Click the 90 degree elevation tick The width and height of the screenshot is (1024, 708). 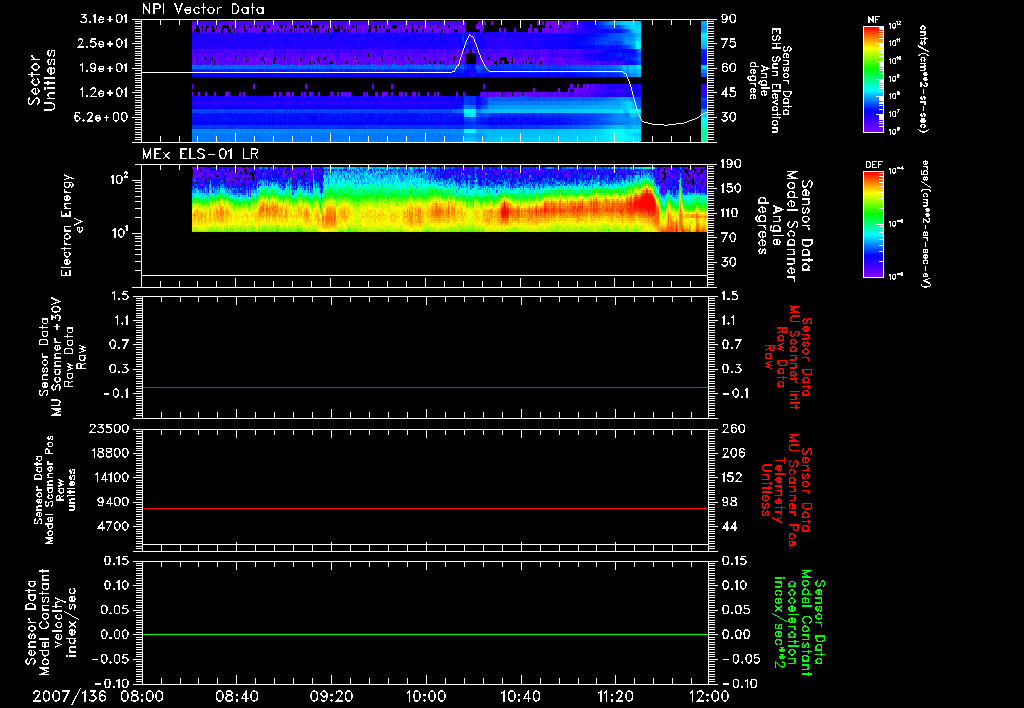(x=729, y=19)
